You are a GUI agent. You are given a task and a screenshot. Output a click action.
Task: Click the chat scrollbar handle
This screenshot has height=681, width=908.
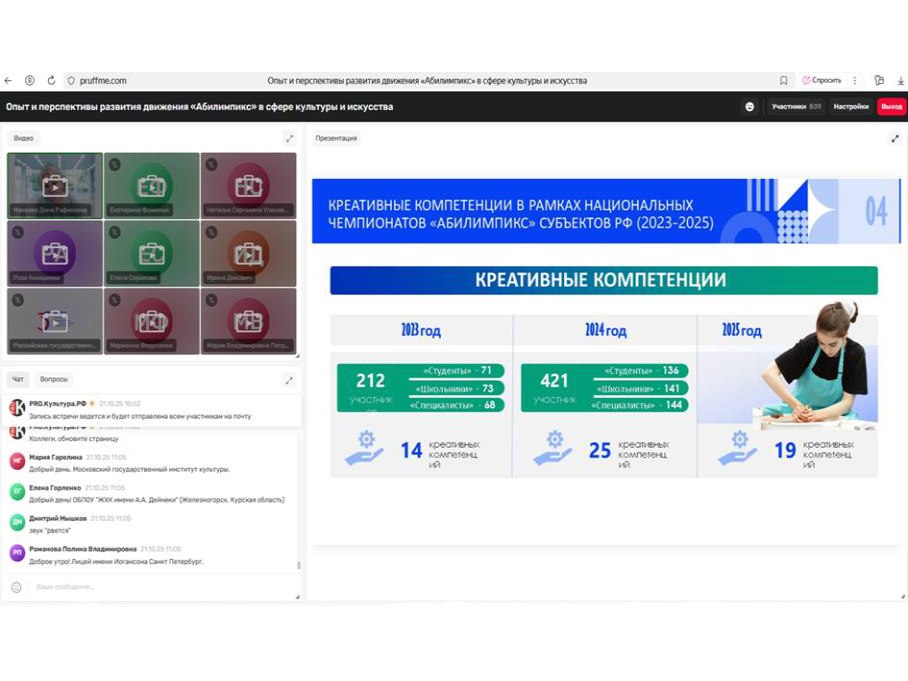point(298,566)
